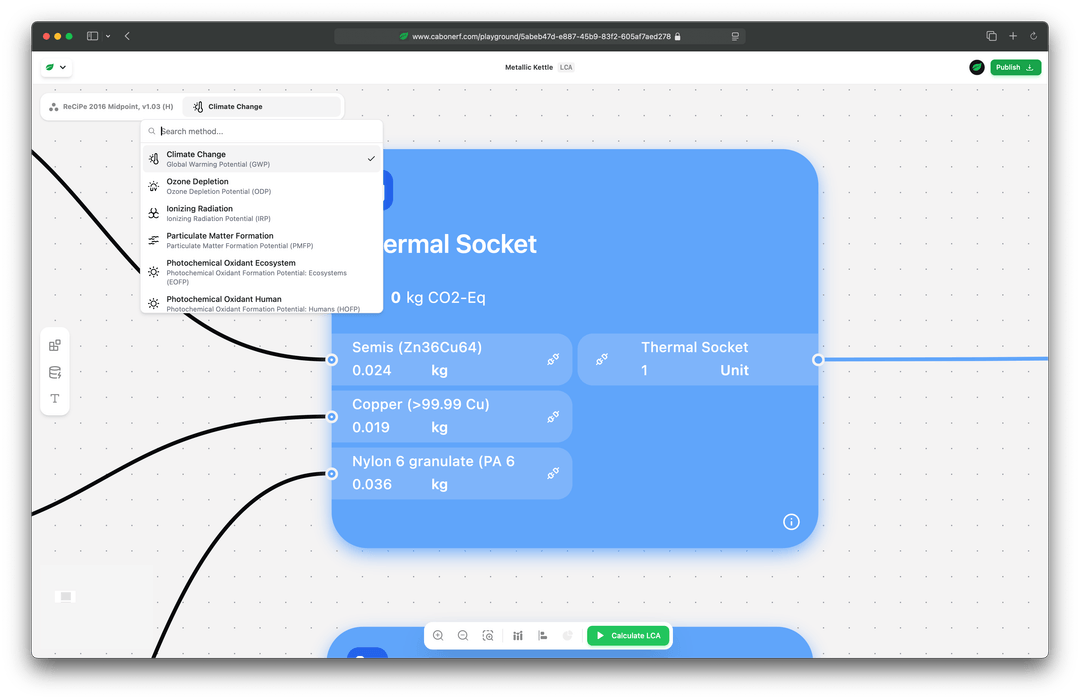Select the Text tool in left sidebar
The height and width of the screenshot is (700, 1080).
click(x=55, y=398)
